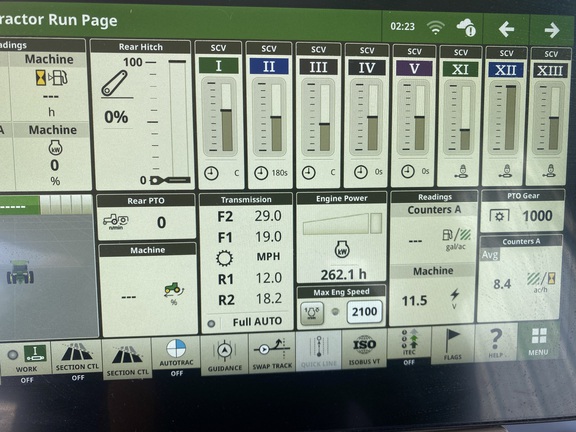Open the FLAGS shortcut

[x=453, y=345]
